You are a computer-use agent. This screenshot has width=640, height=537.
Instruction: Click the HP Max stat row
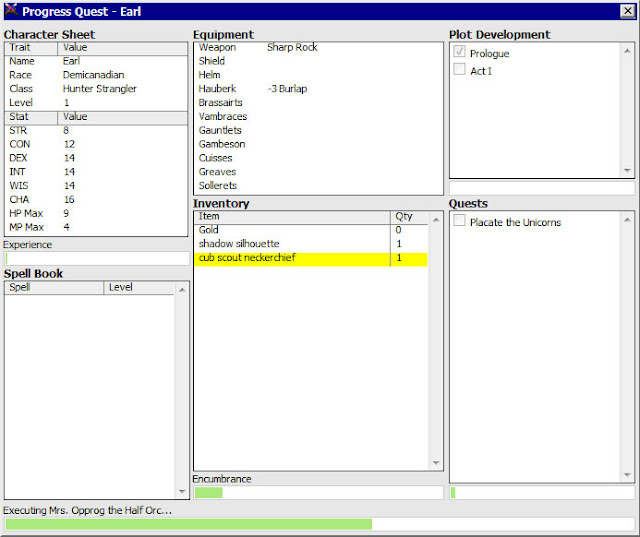[x=96, y=214]
